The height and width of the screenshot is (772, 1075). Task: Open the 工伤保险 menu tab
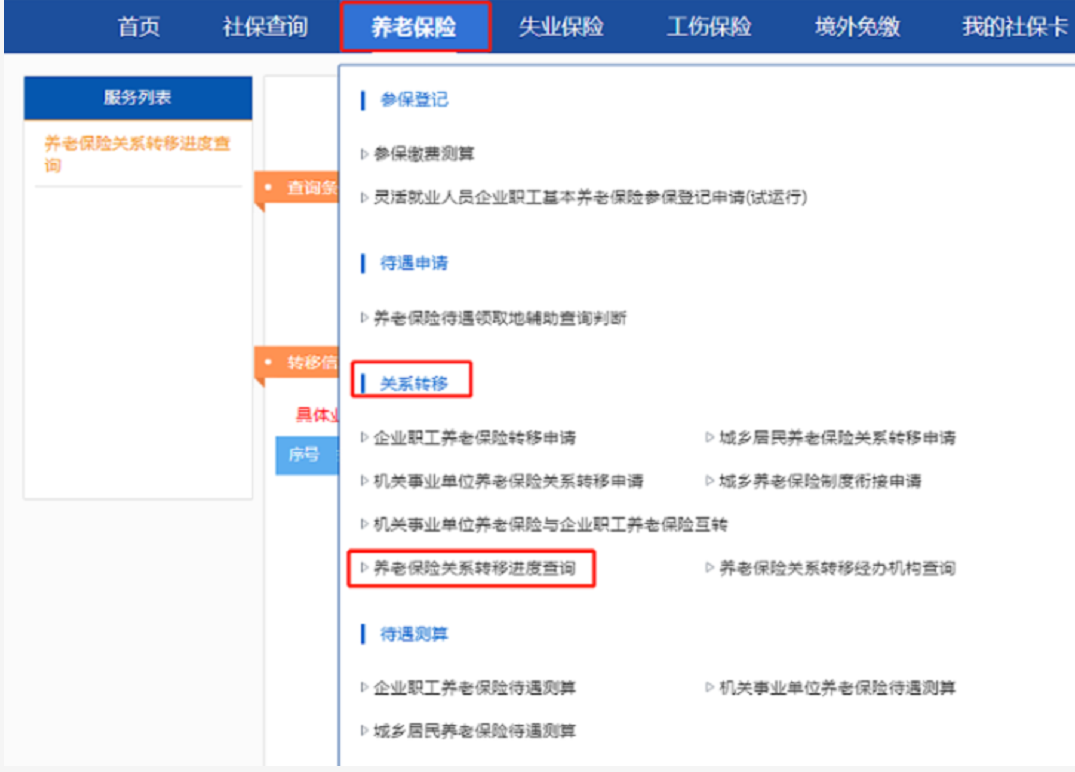[x=709, y=27]
